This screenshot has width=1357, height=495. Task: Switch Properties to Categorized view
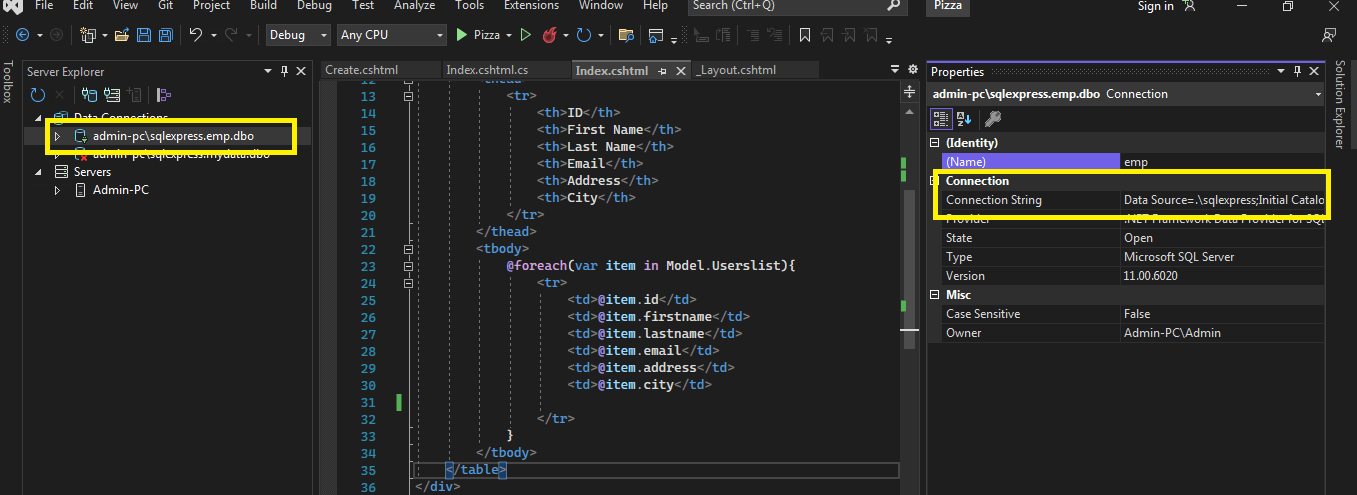(x=941, y=119)
